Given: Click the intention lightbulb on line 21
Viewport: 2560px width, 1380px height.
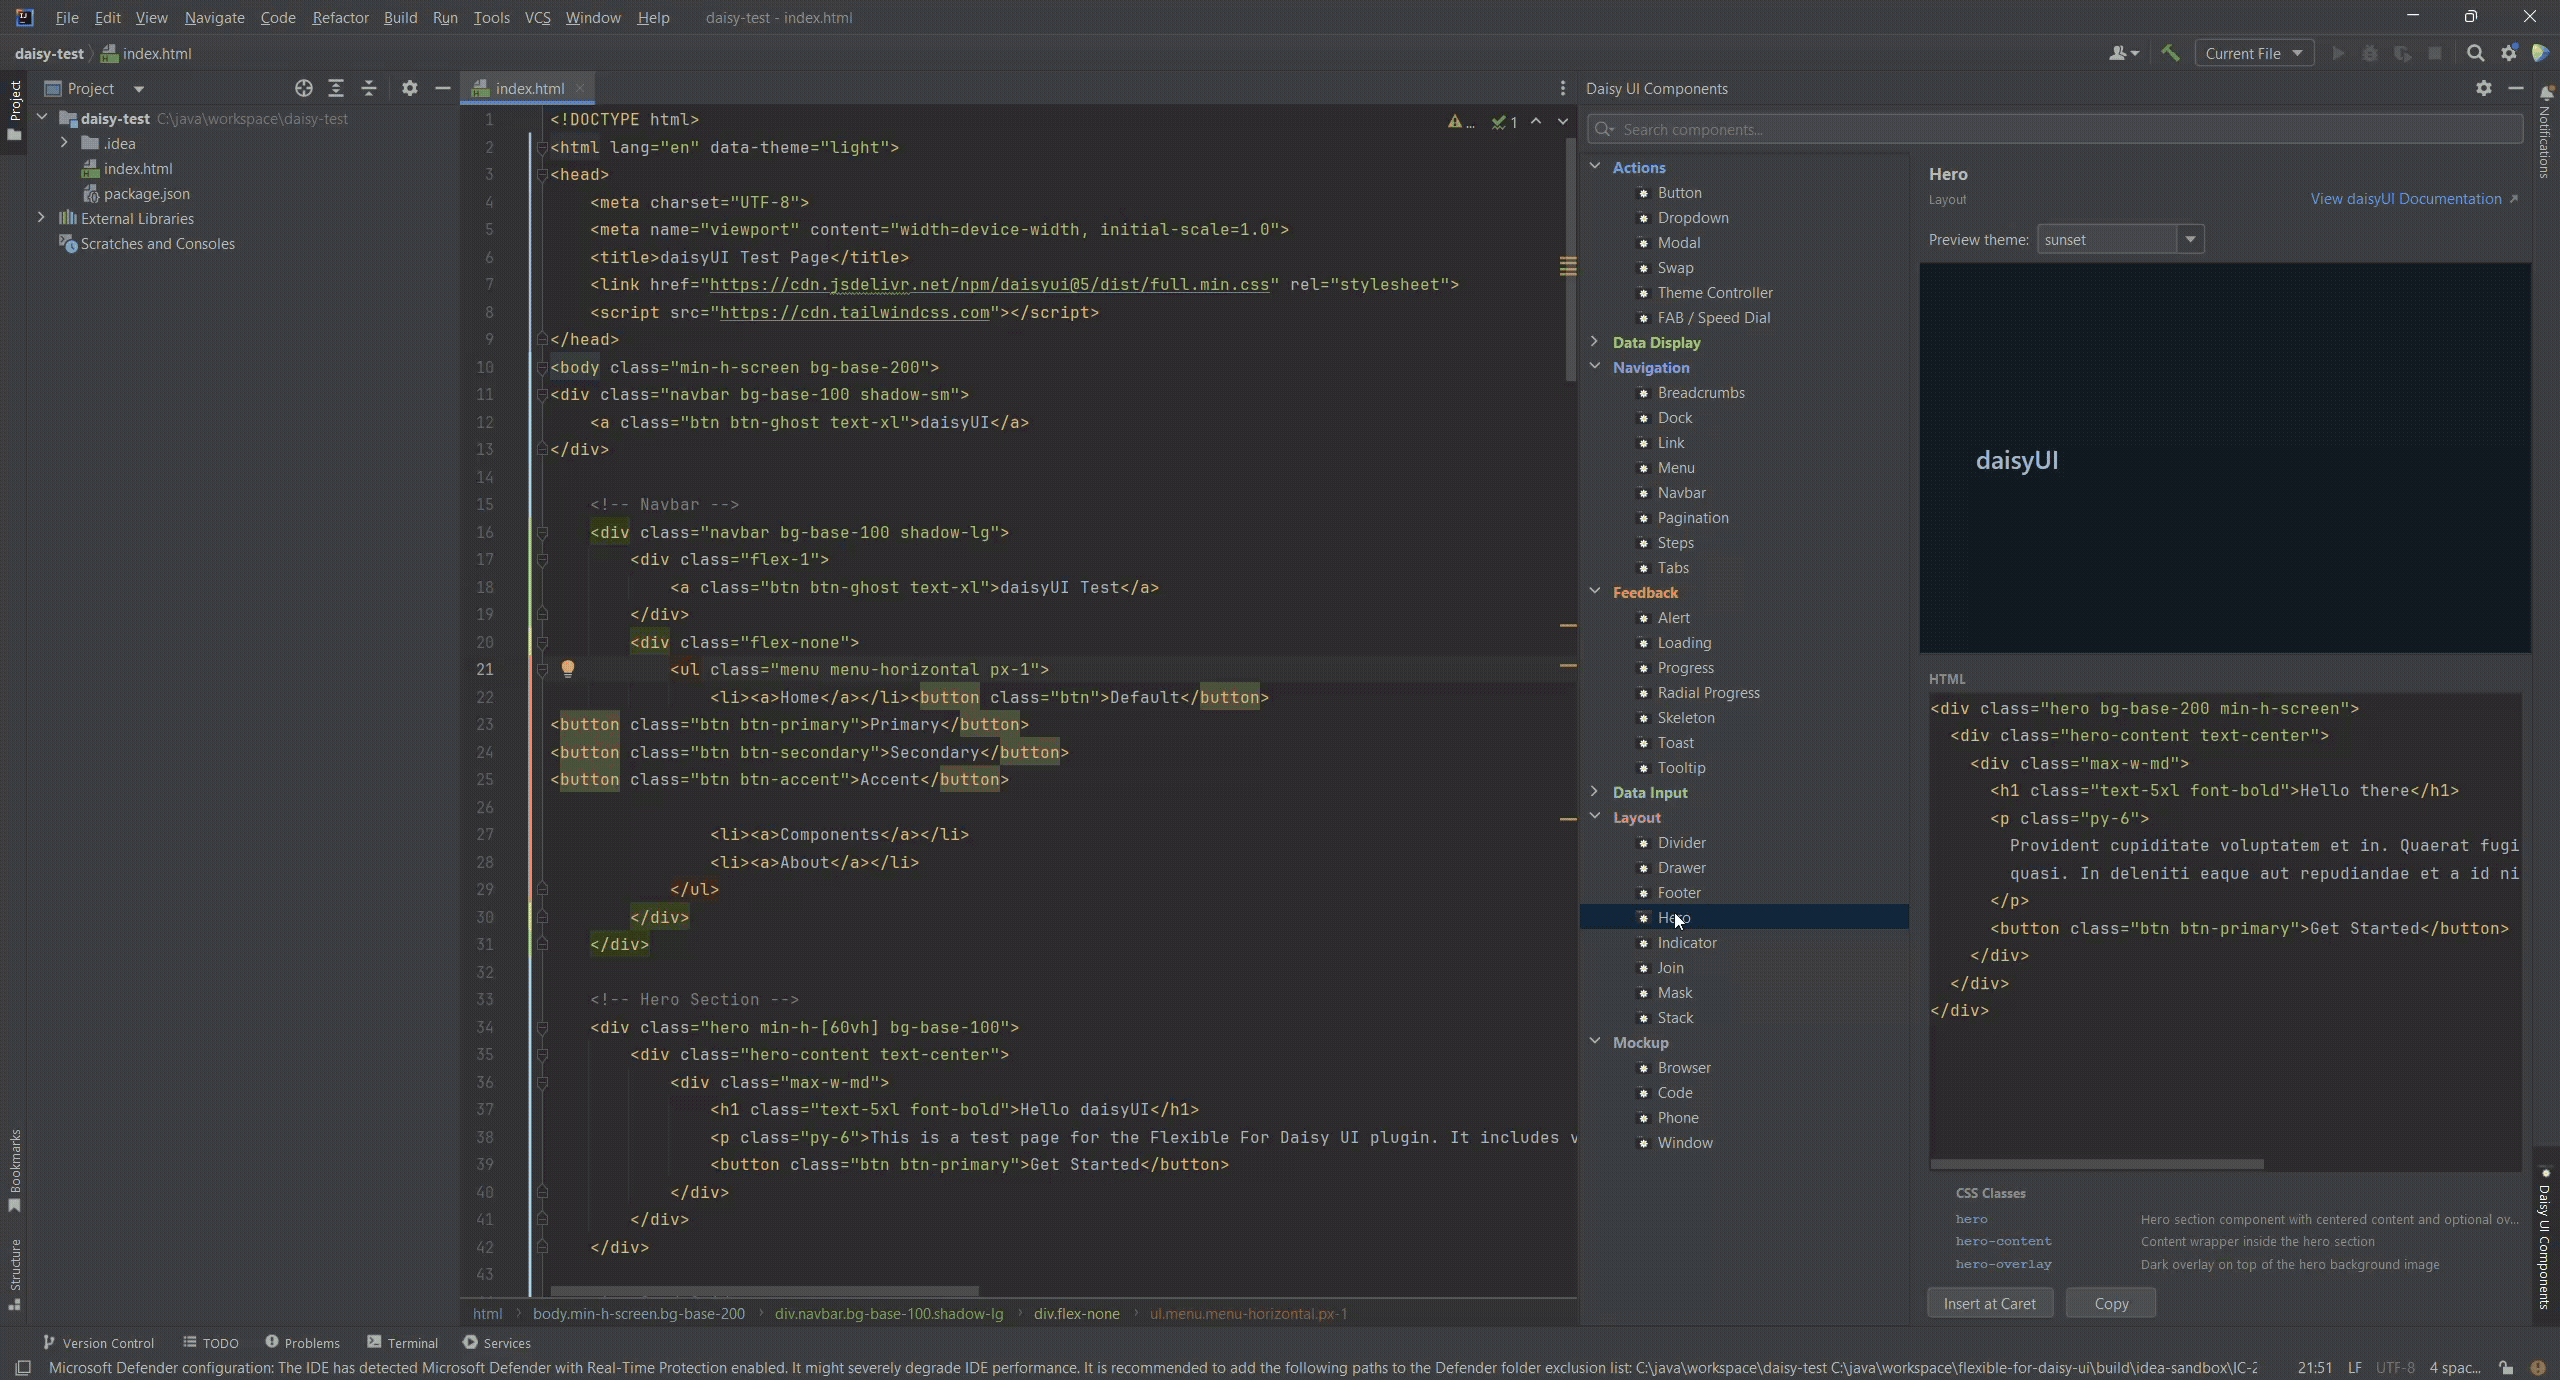Looking at the screenshot, I should (567, 669).
